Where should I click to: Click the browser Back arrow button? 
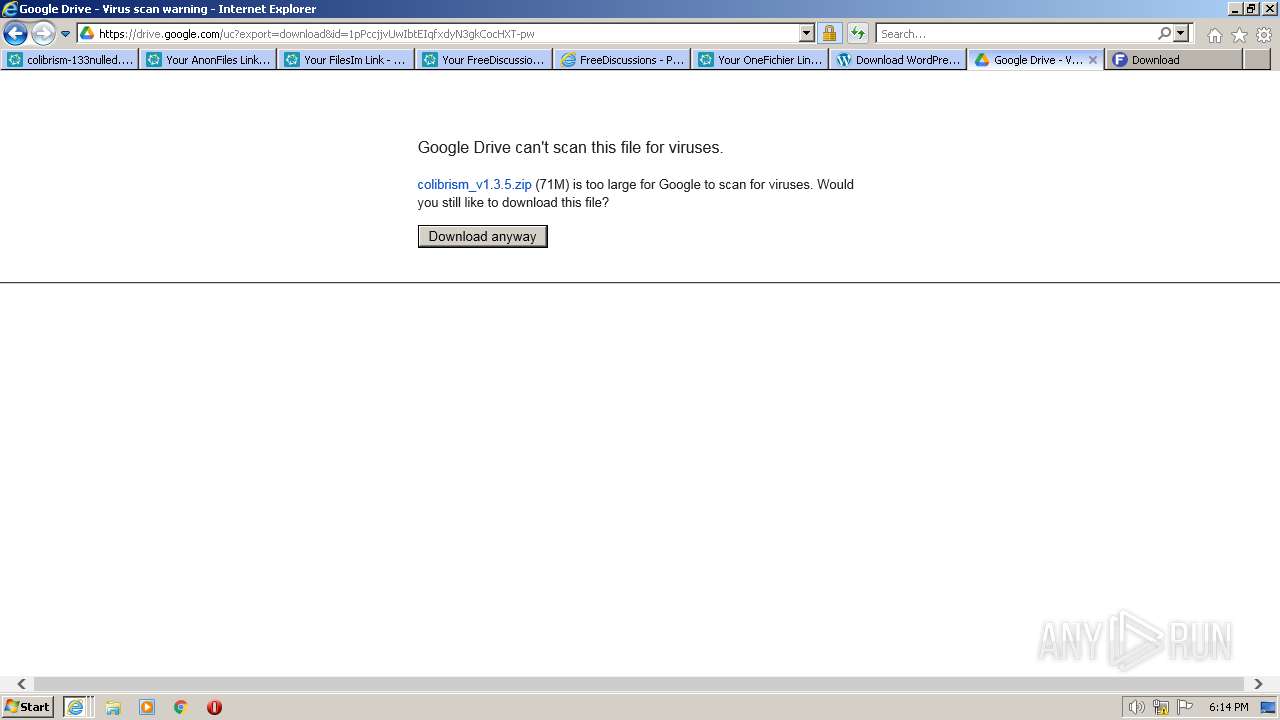(x=15, y=34)
